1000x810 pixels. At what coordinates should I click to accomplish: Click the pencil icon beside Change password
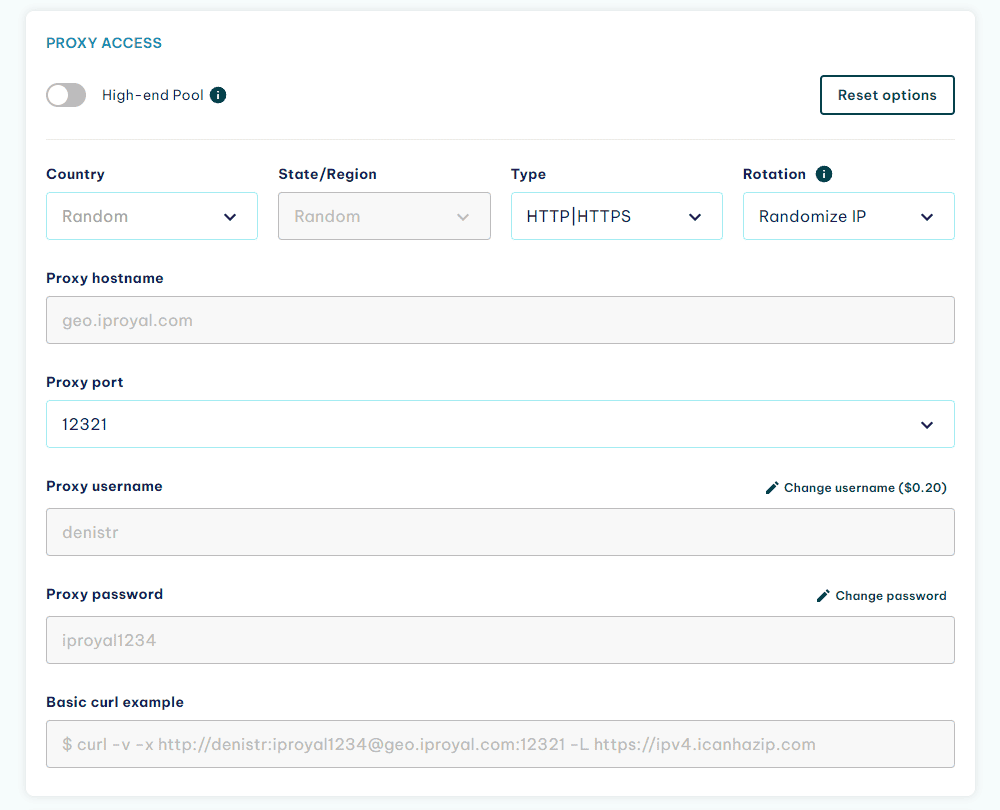(x=822, y=595)
